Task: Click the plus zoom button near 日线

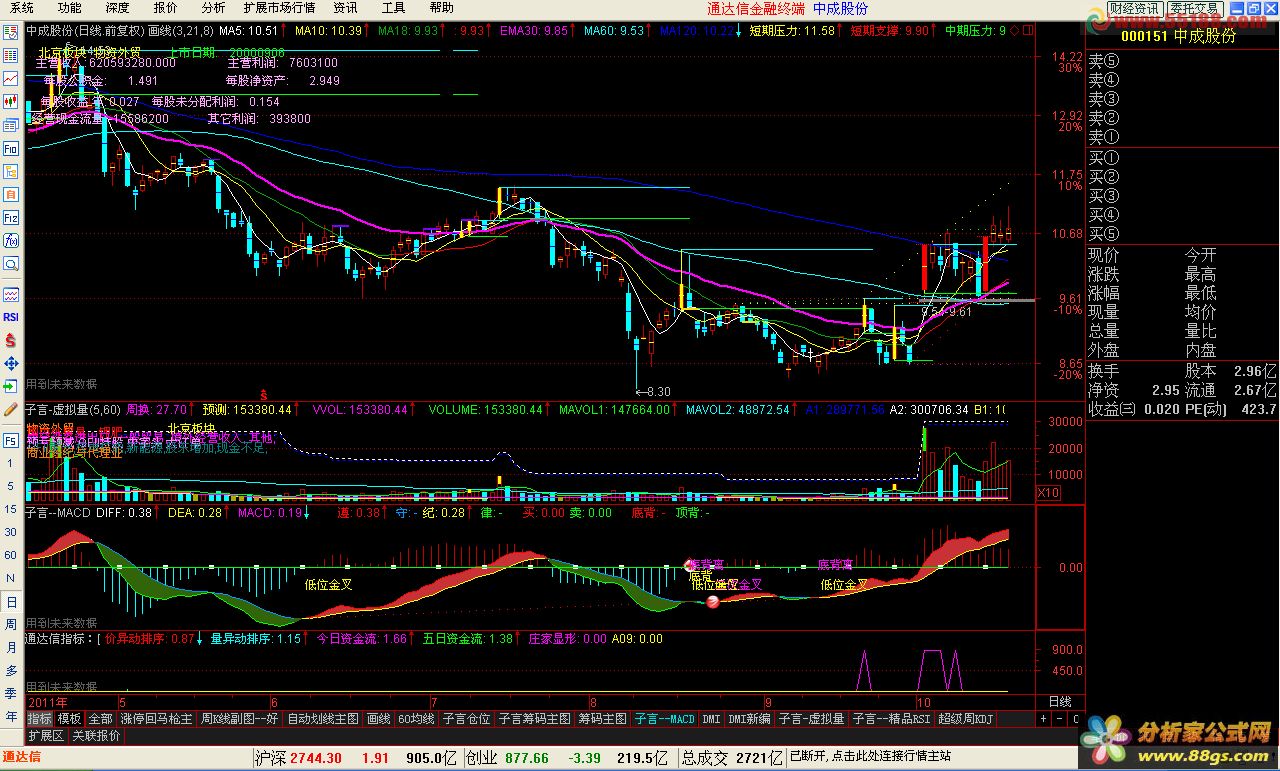Action: click(x=1043, y=719)
